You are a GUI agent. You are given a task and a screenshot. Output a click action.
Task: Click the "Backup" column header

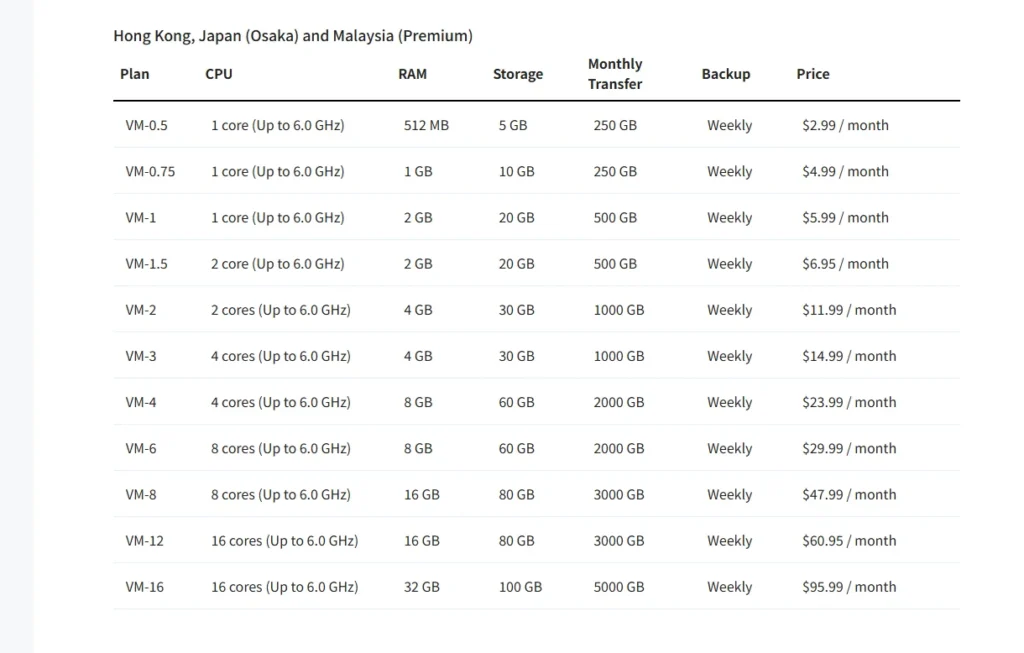[x=726, y=74]
